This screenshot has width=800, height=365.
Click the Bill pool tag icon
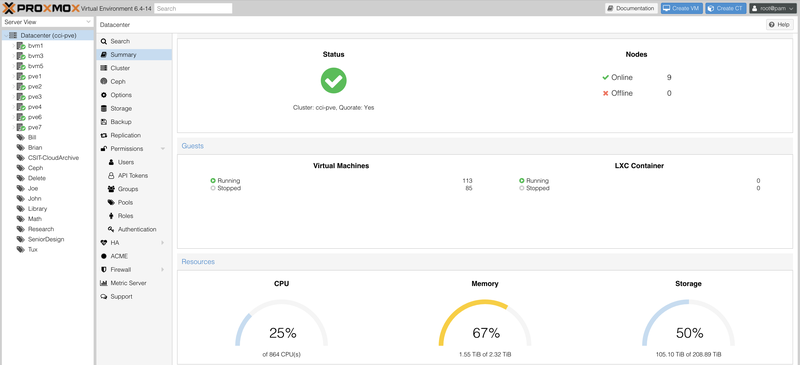[x=20, y=138]
